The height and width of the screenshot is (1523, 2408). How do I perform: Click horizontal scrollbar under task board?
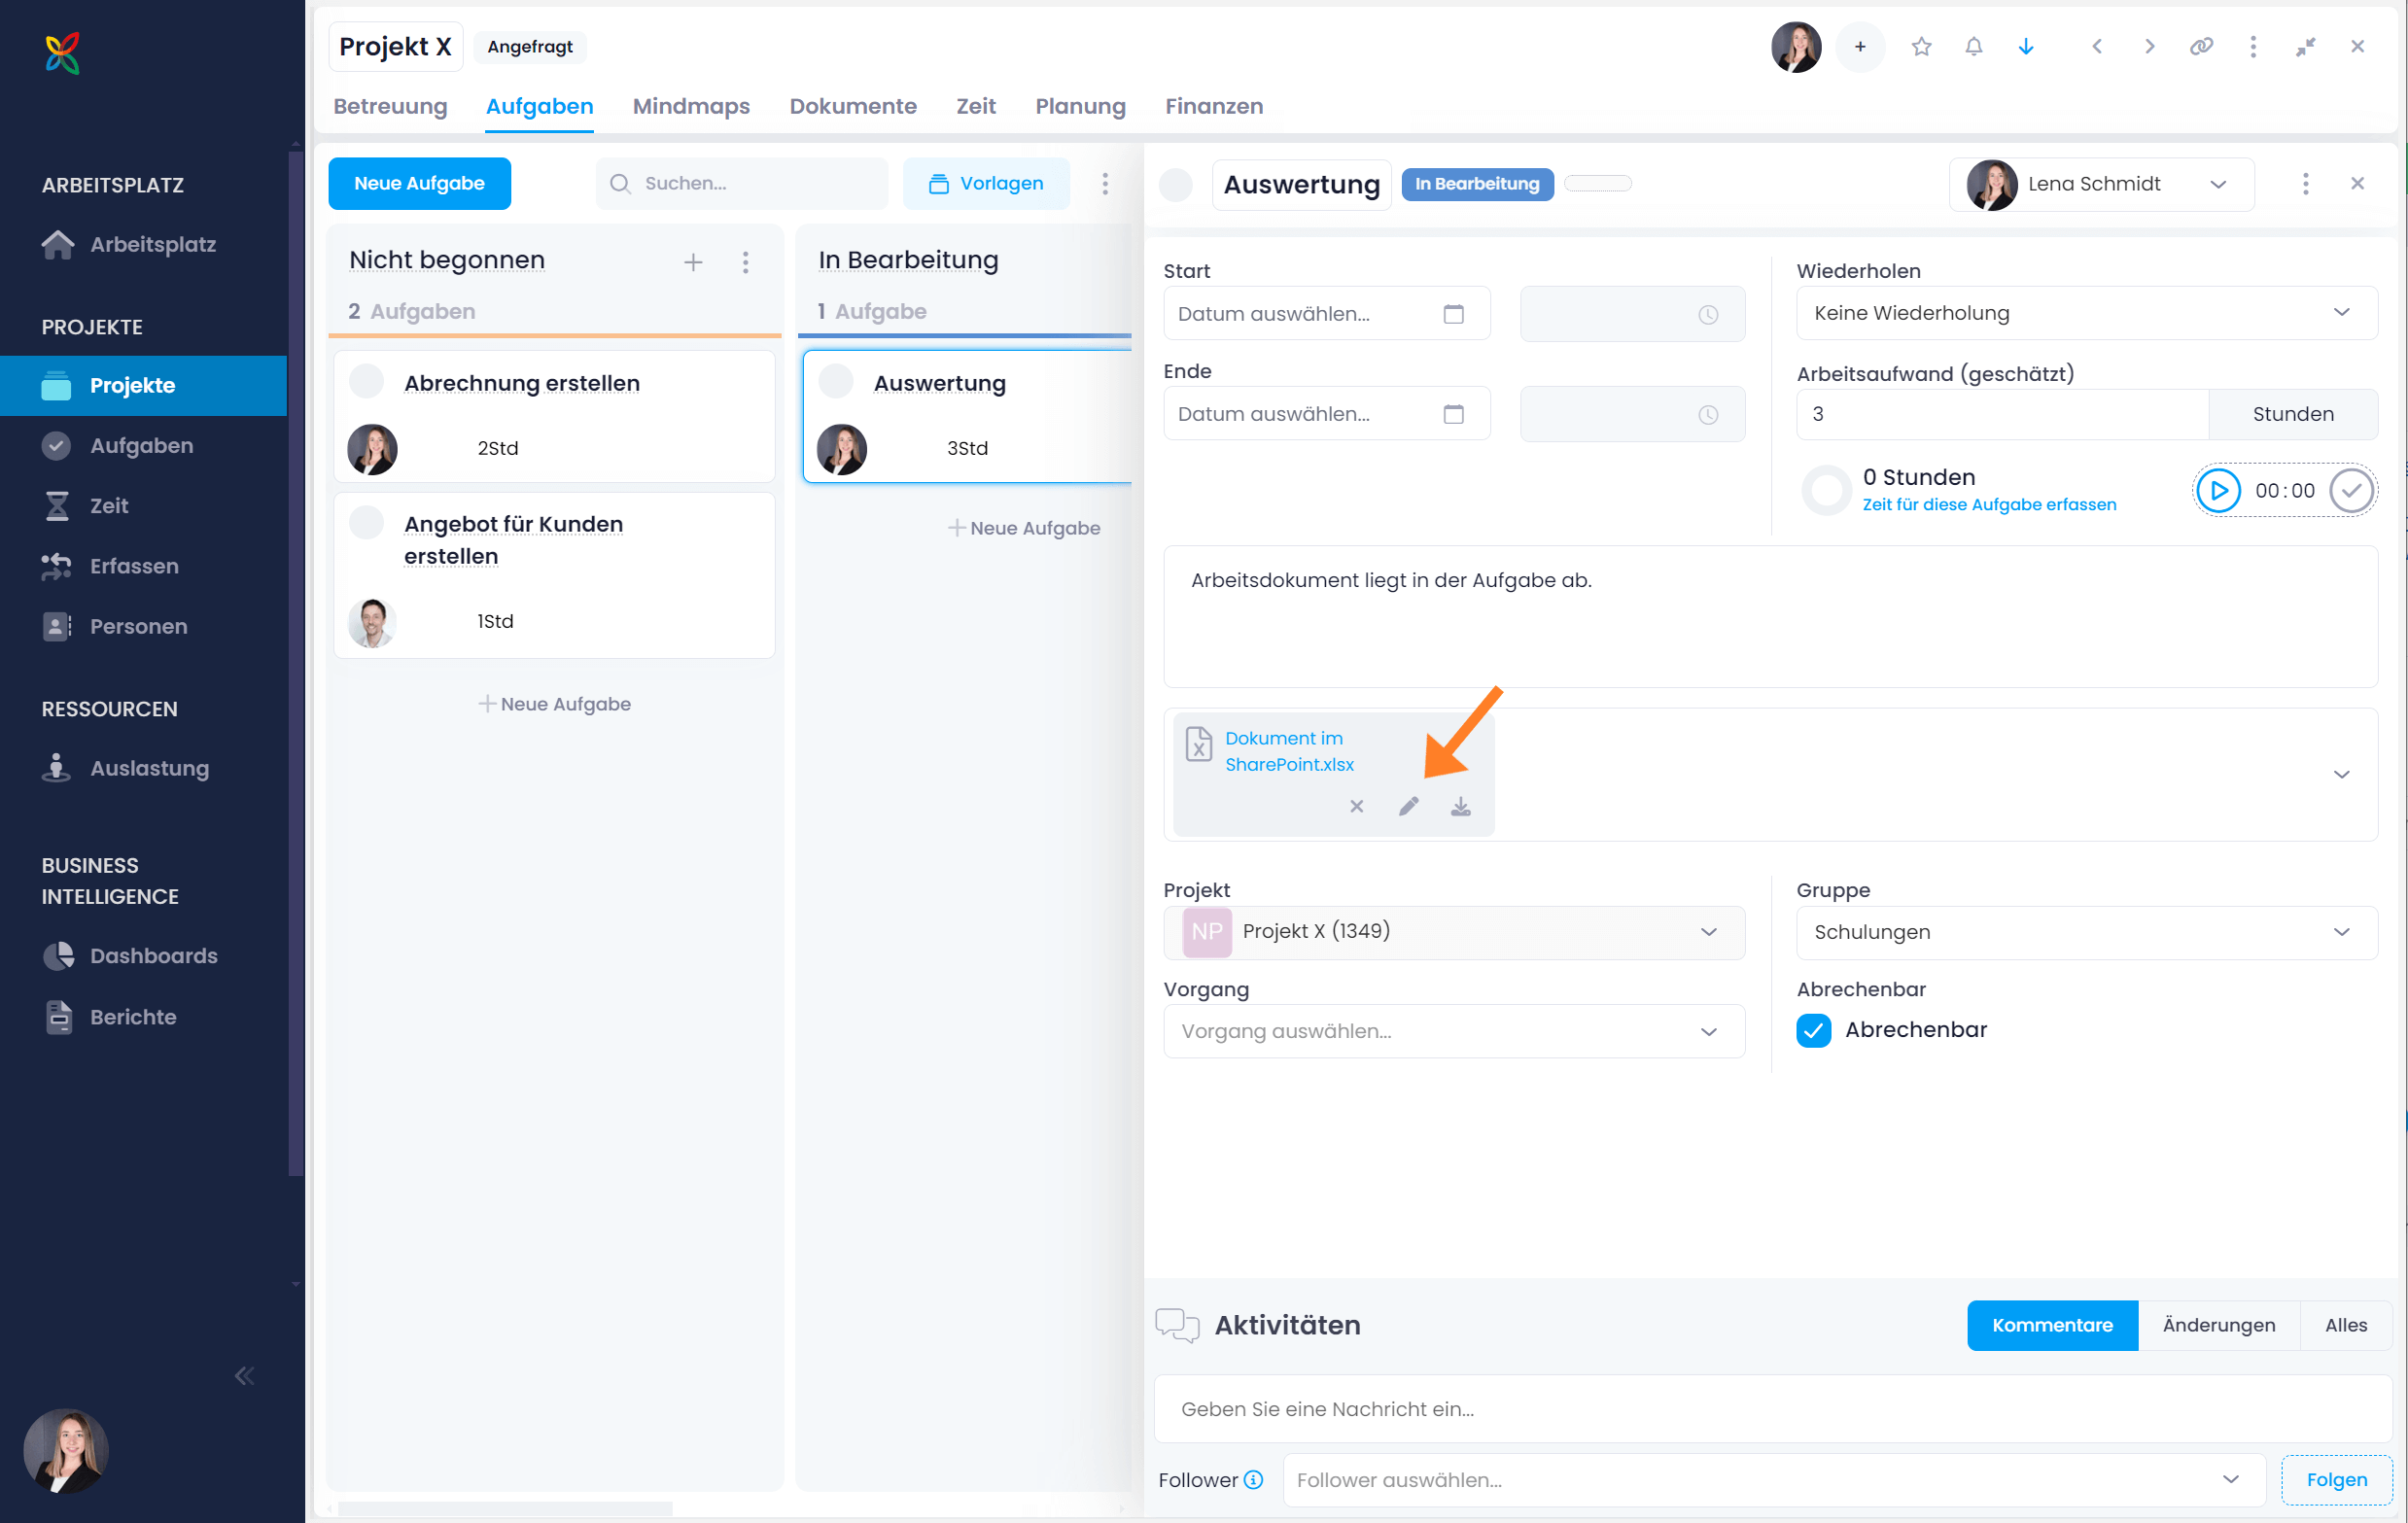(505, 1508)
